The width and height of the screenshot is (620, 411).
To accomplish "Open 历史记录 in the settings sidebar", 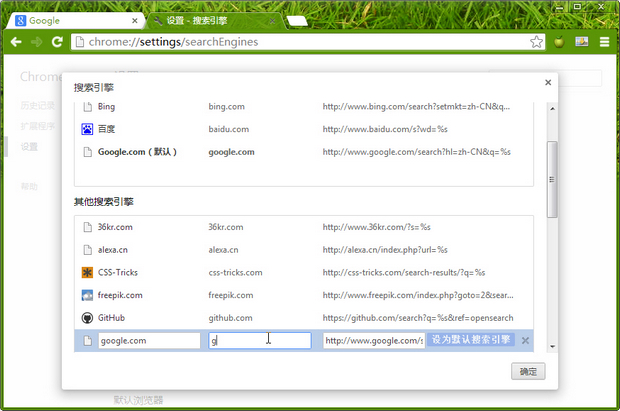I will [38, 105].
